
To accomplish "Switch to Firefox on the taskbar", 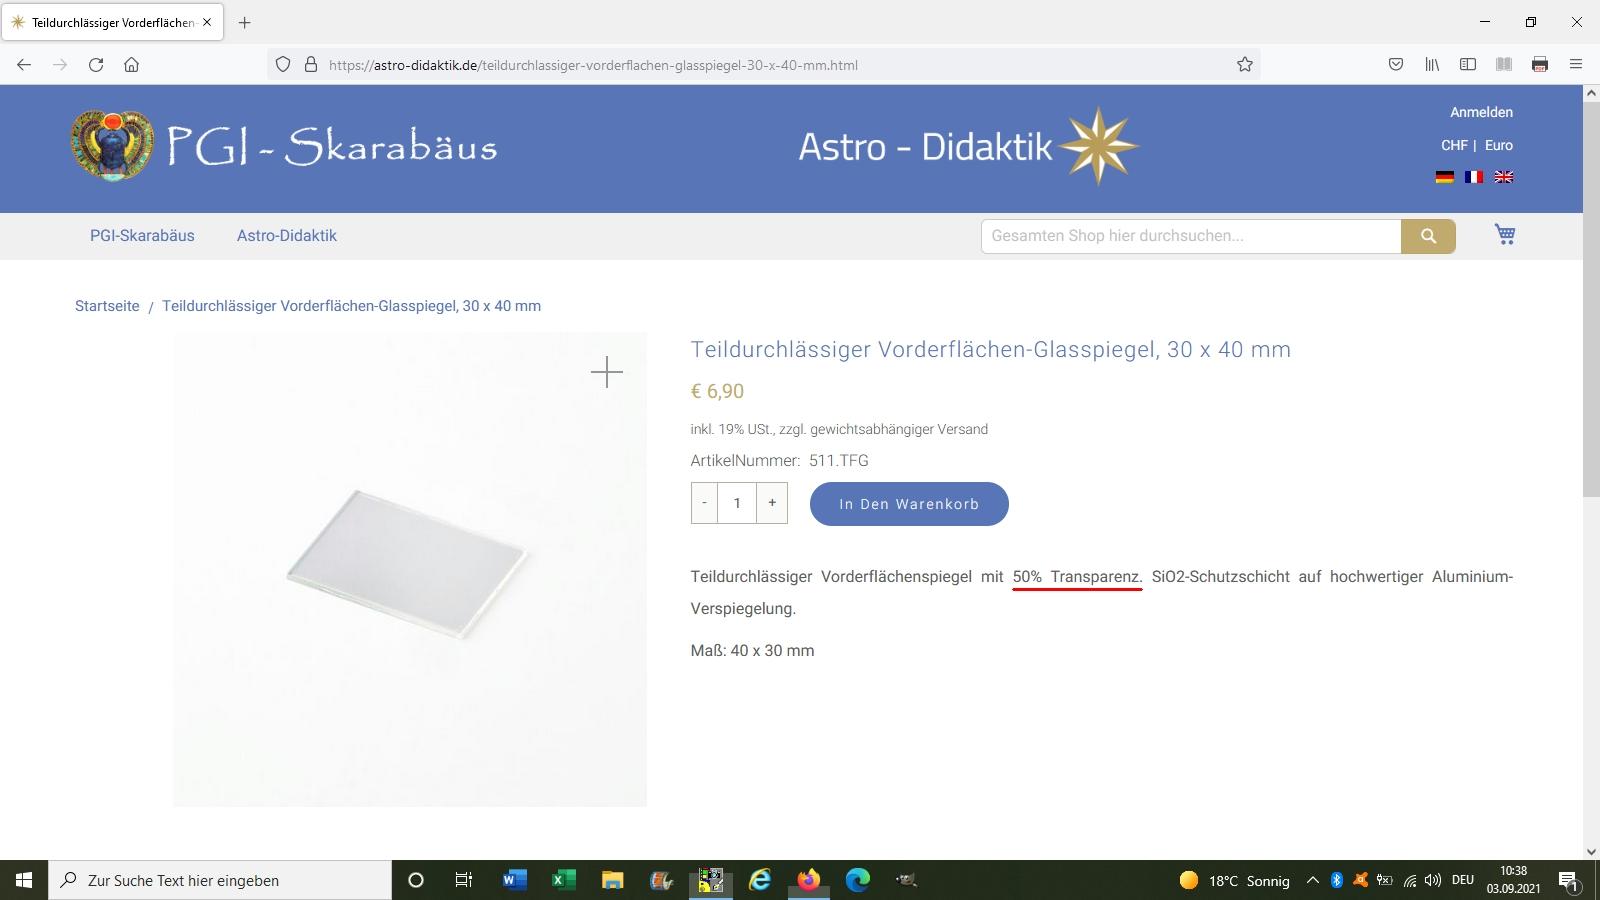I will 809,880.
